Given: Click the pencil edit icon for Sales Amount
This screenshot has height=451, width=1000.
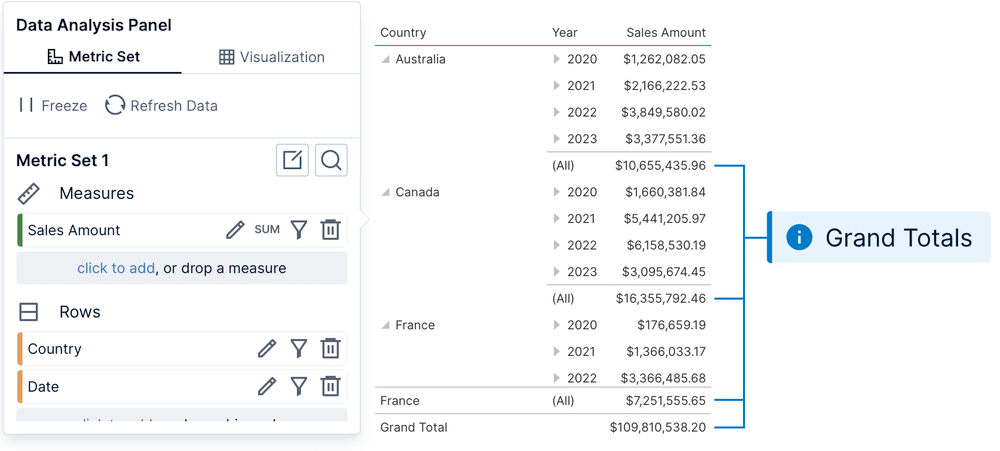Looking at the screenshot, I should pos(235,230).
